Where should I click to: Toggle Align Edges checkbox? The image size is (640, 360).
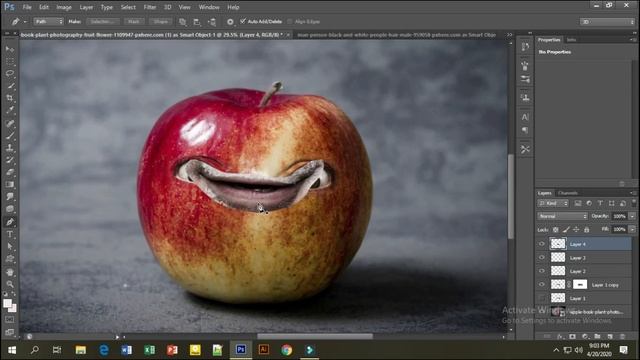coord(290,21)
